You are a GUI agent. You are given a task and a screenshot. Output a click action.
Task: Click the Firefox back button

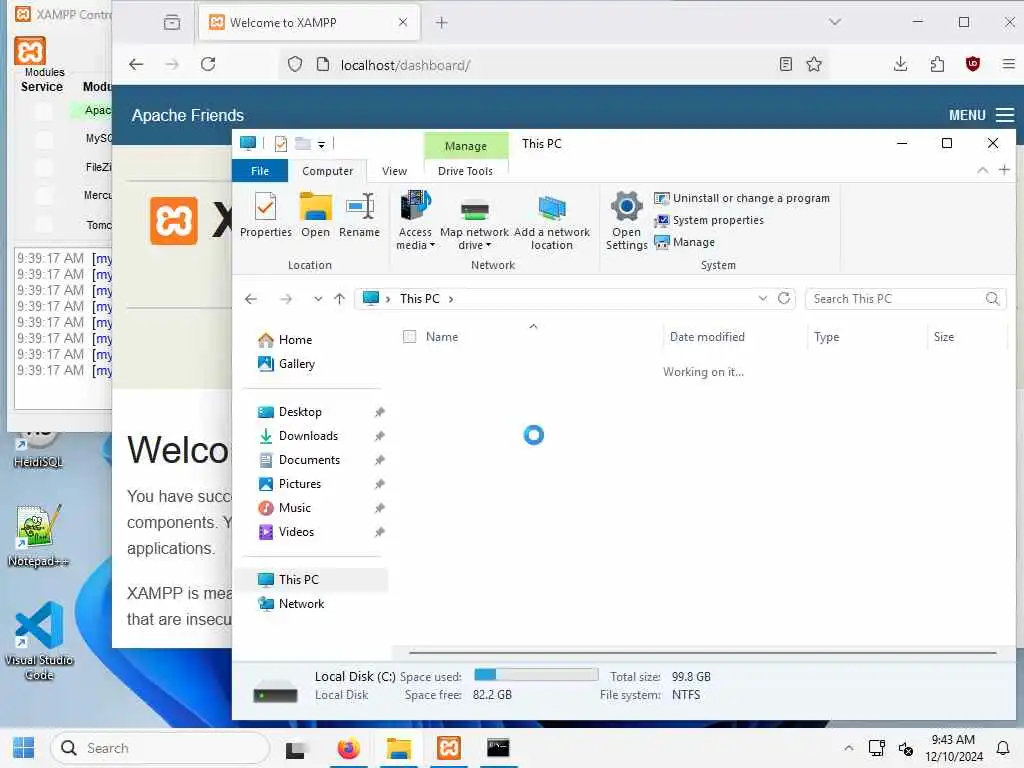click(136, 64)
